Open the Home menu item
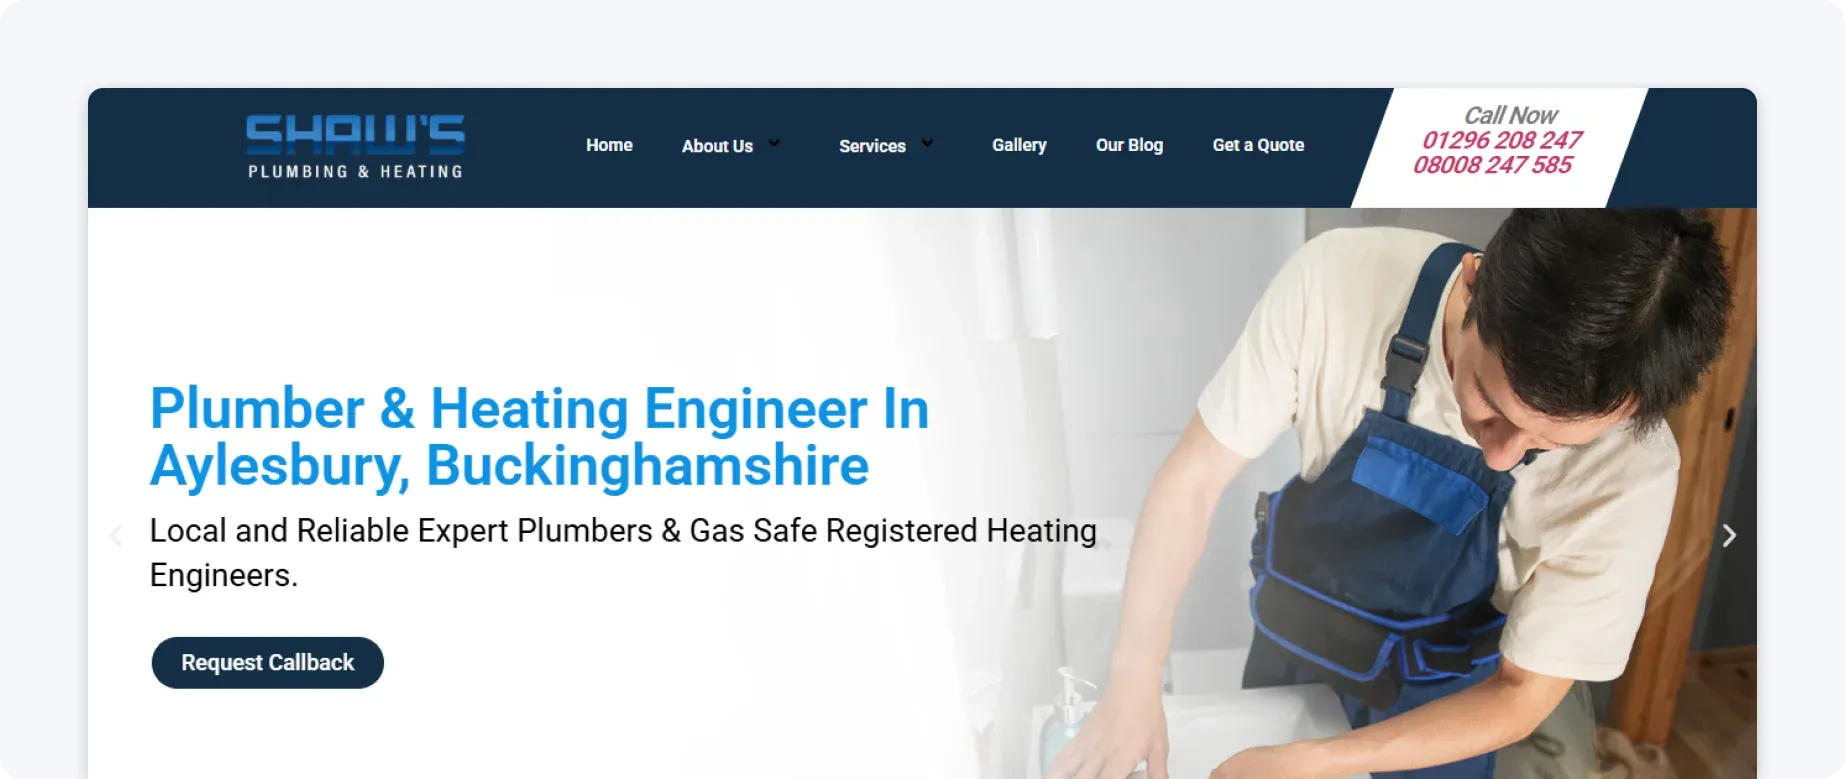 click(x=609, y=145)
